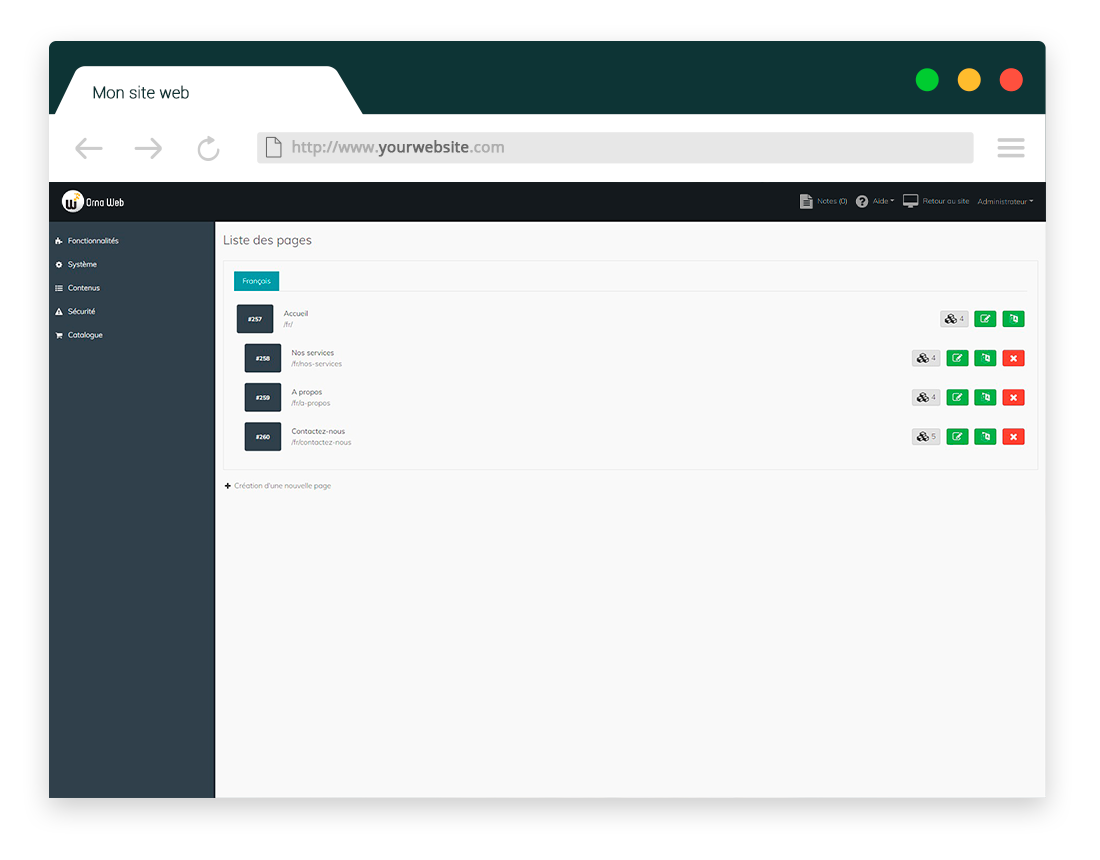Viewport: 1100px width, 860px height.
Task: Delete the Contactez-nous page
Action: pyautogui.click(x=1013, y=436)
